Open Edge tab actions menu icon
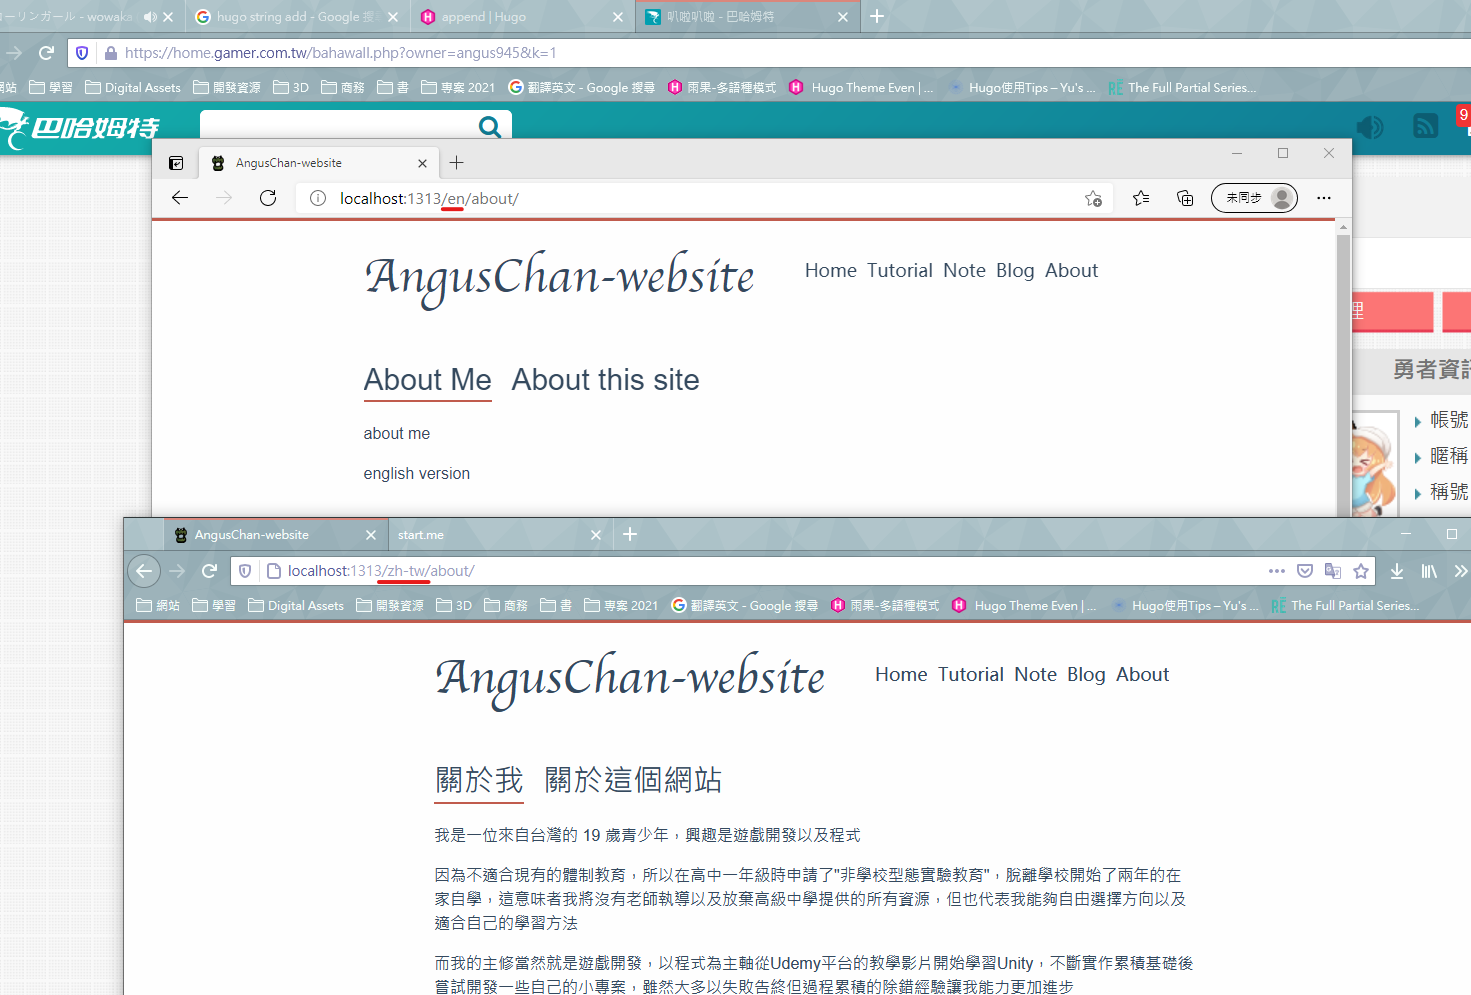Viewport: 1471px width, 995px height. (176, 163)
